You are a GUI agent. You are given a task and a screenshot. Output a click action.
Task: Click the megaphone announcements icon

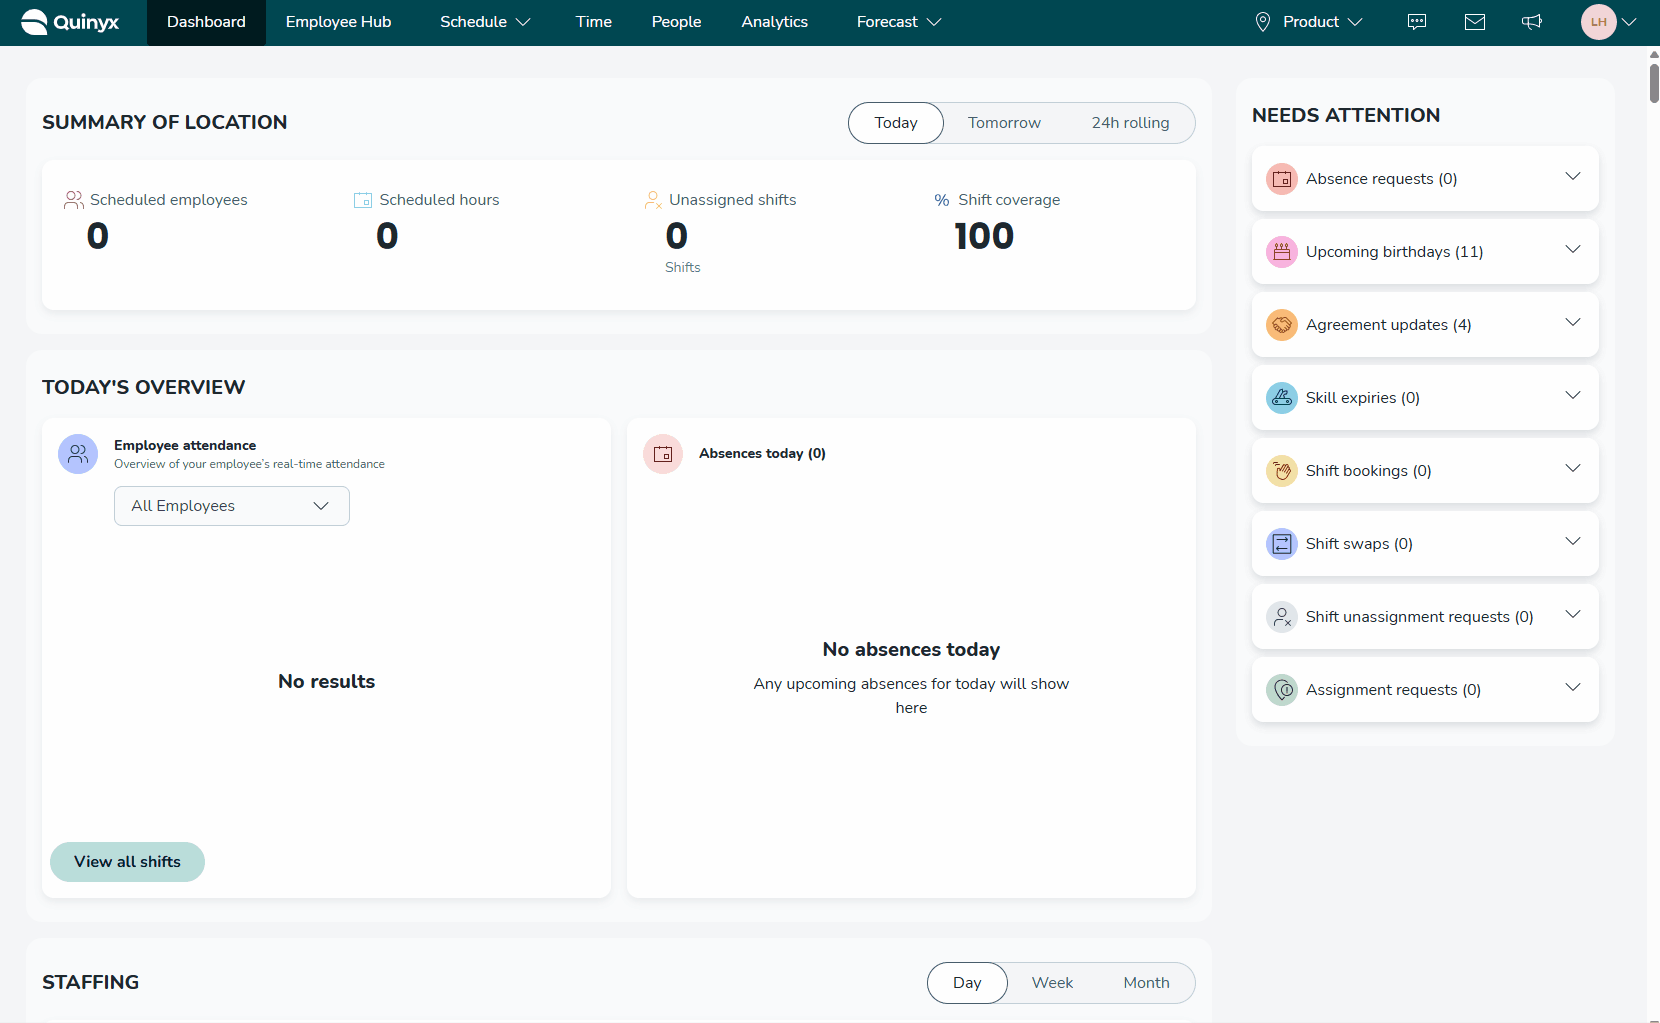coord(1531,22)
